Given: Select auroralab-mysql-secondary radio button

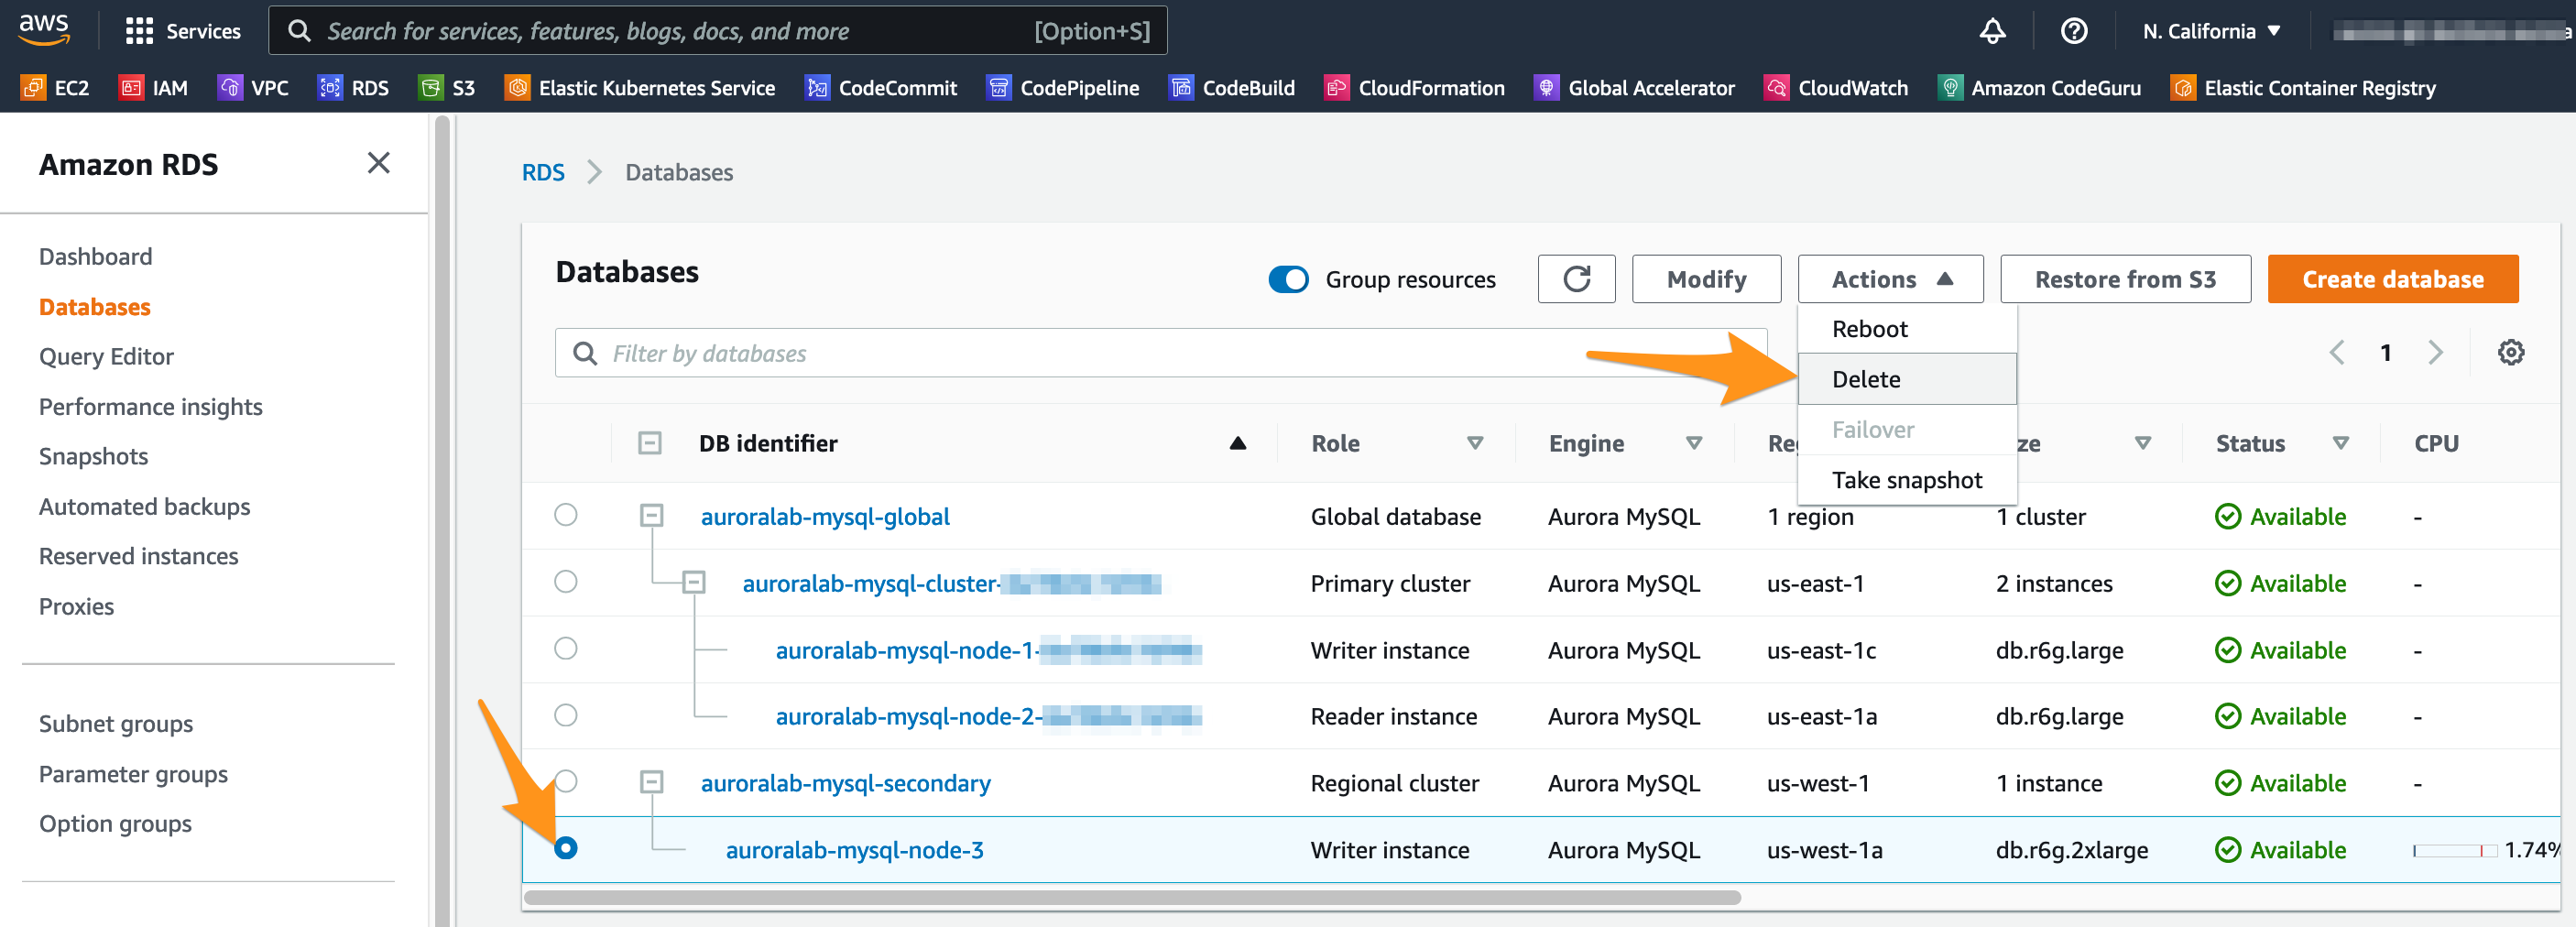Looking at the screenshot, I should coord(566,781).
